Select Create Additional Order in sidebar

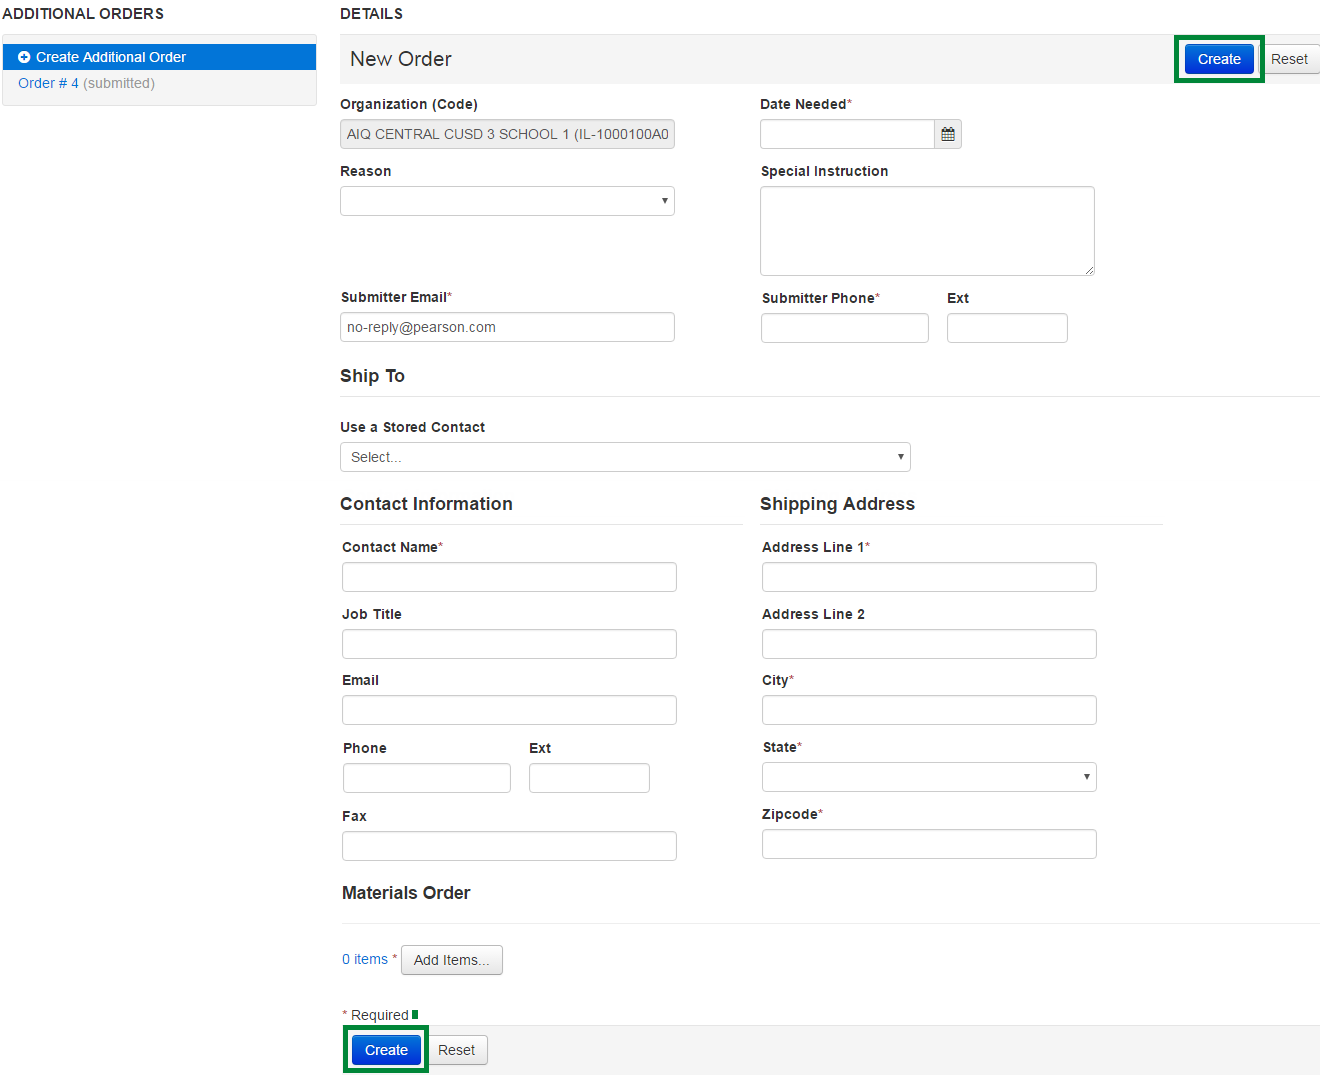click(x=110, y=57)
